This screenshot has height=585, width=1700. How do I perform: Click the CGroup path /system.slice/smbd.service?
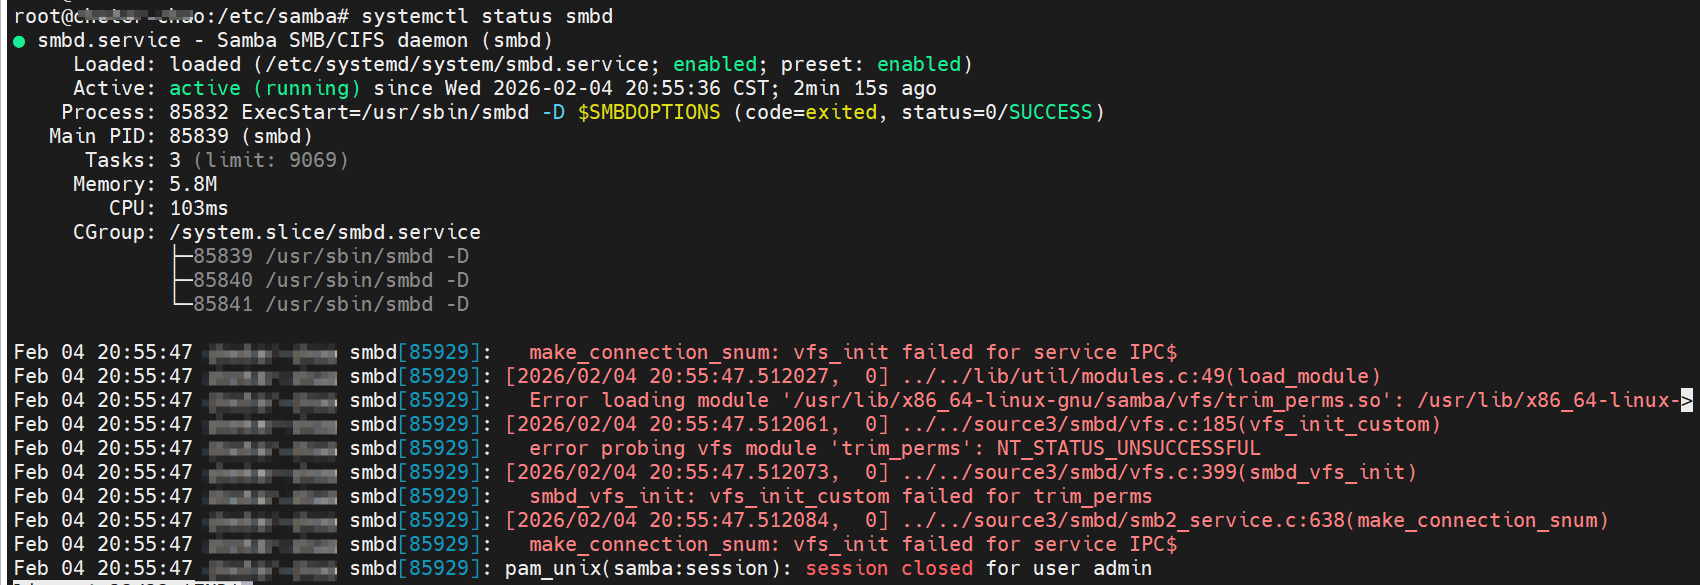(x=325, y=233)
